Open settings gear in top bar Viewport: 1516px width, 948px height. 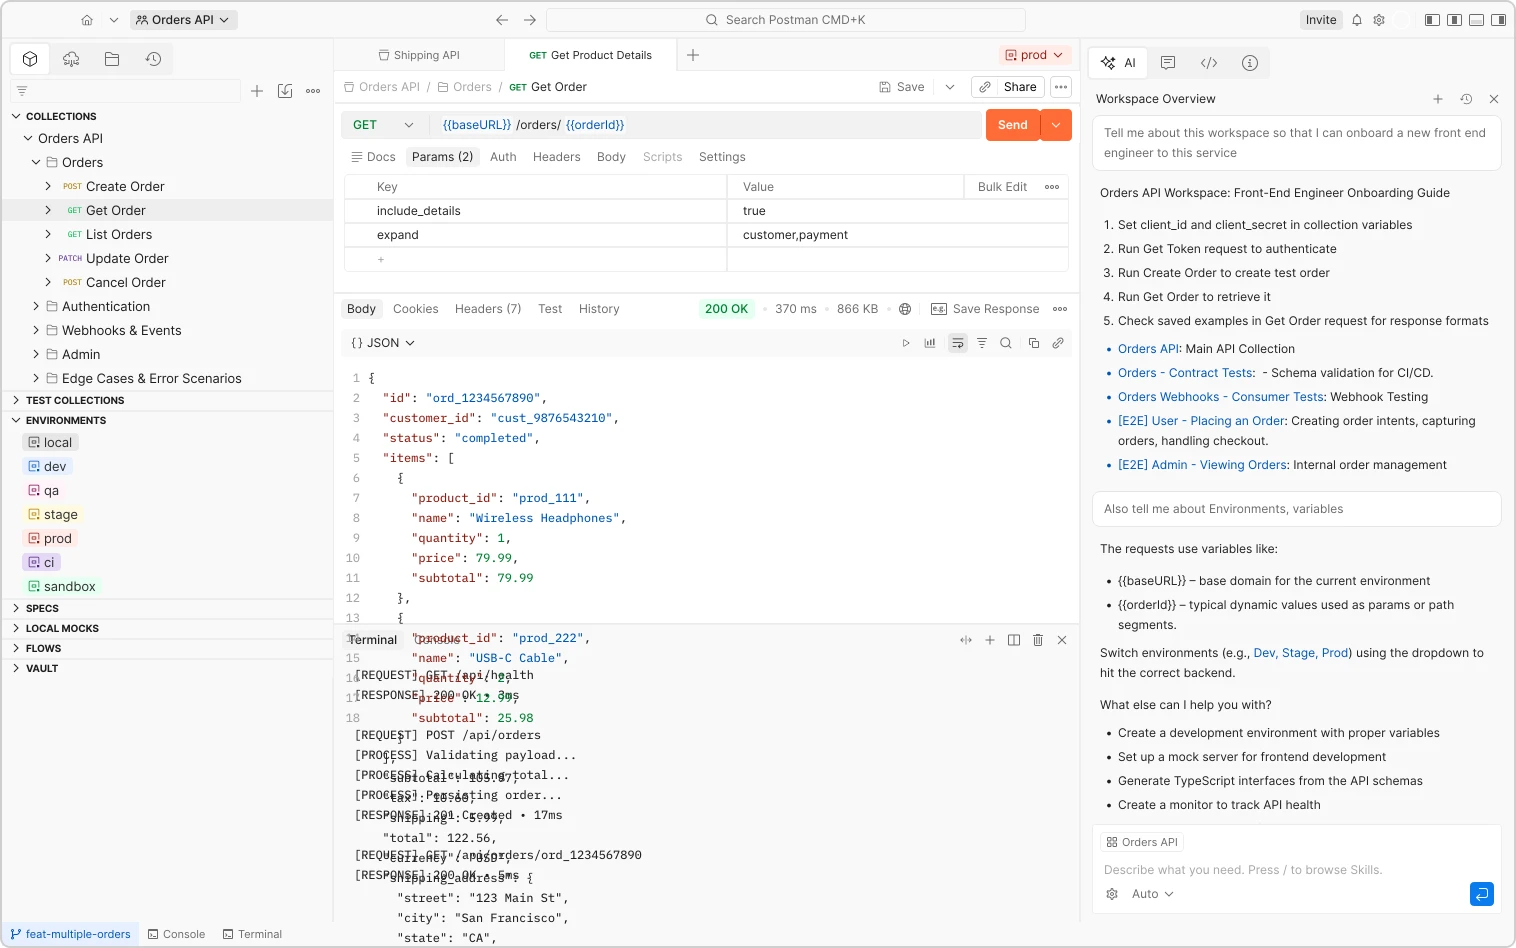click(1379, 20)
